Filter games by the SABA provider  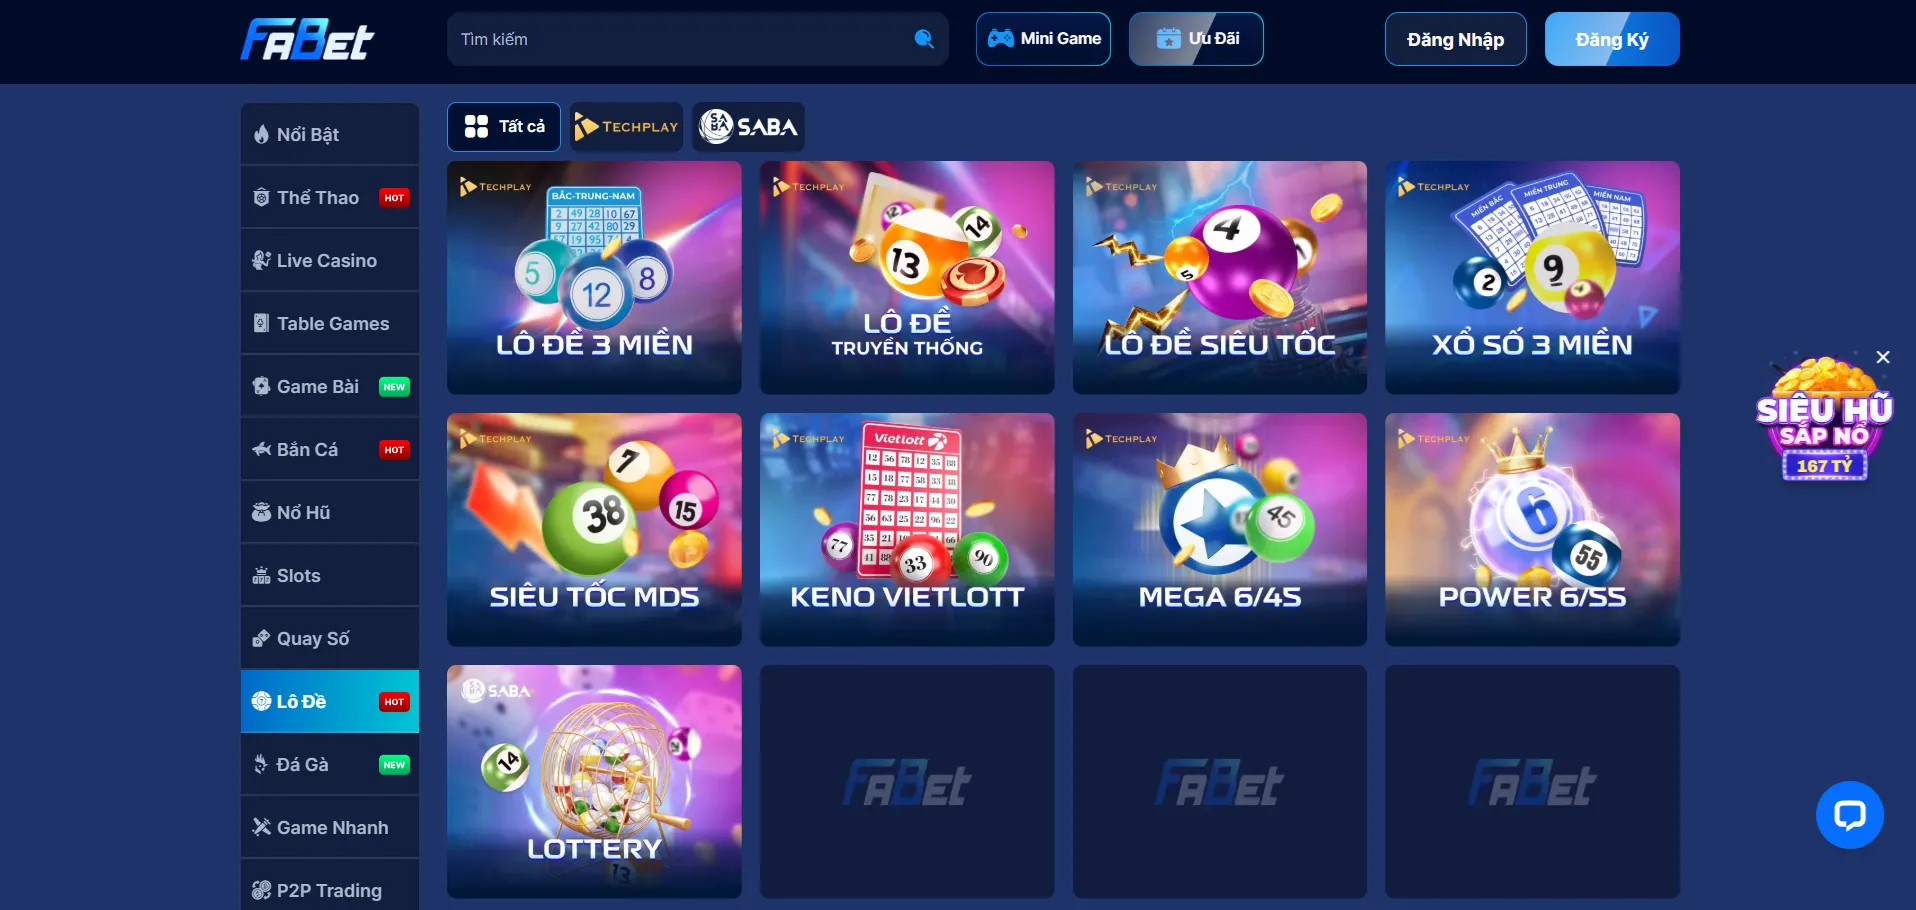click(x=748, y=127)
